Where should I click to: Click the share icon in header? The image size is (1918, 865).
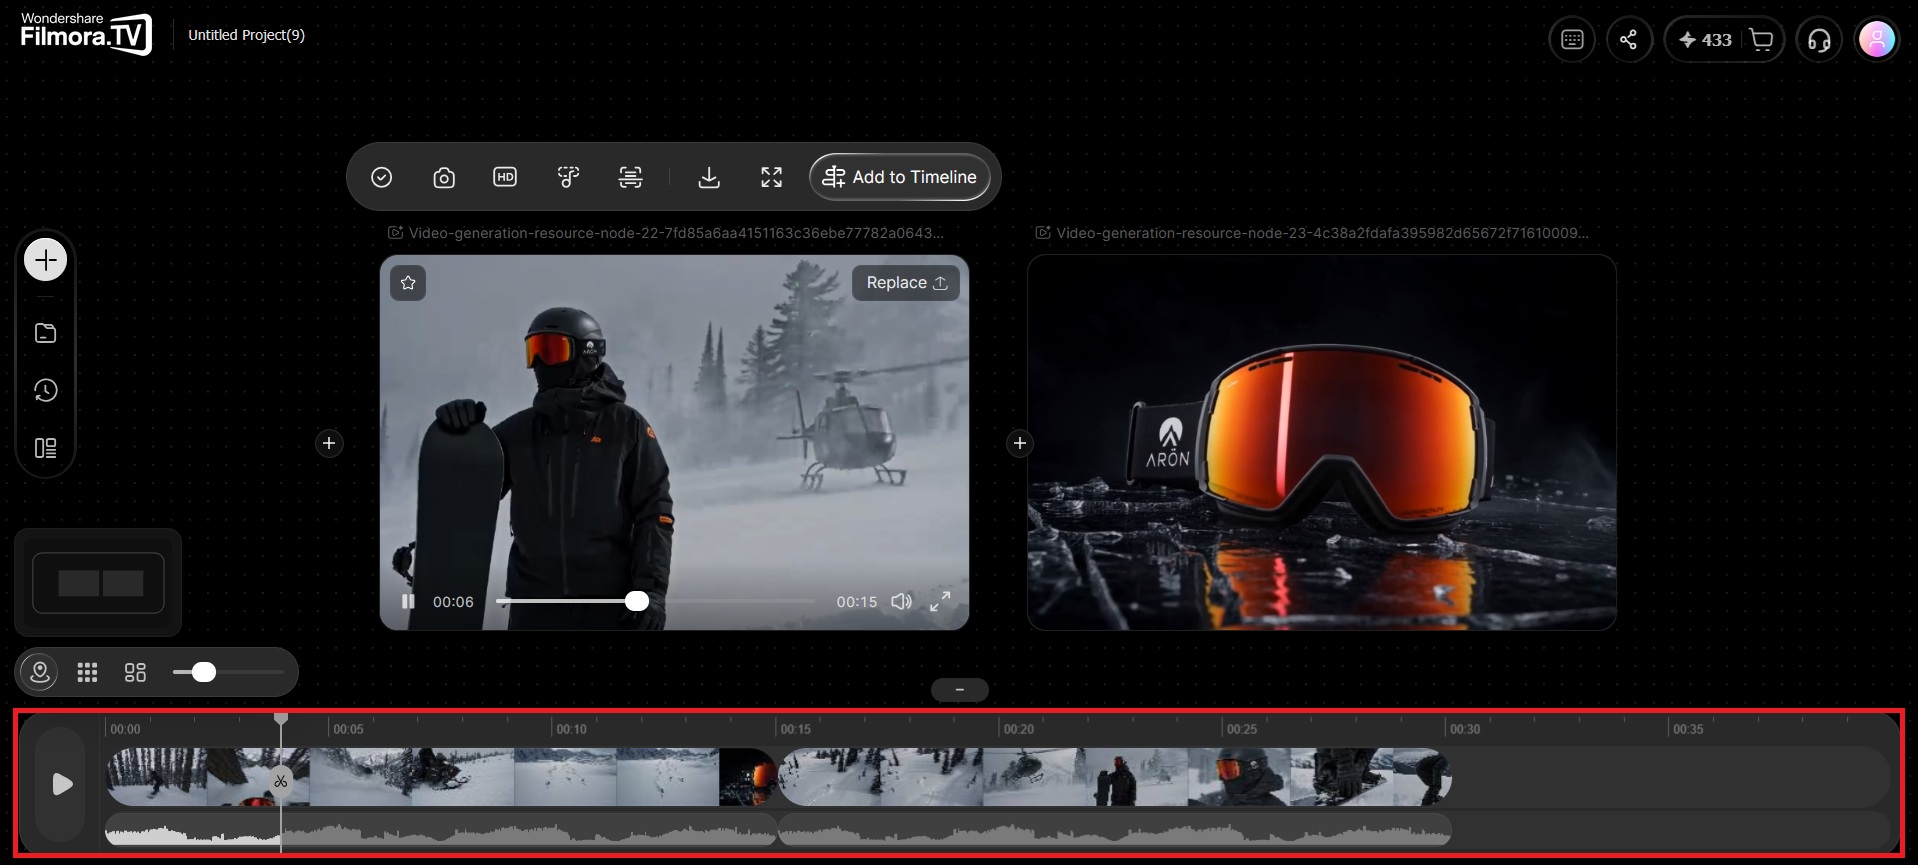click(1629, 40)
